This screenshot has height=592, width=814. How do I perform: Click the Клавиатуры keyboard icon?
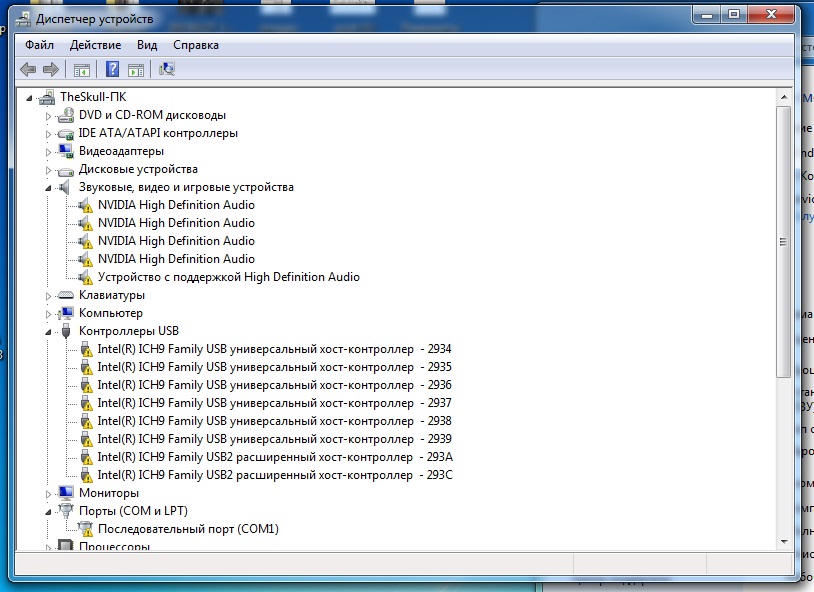66,295
